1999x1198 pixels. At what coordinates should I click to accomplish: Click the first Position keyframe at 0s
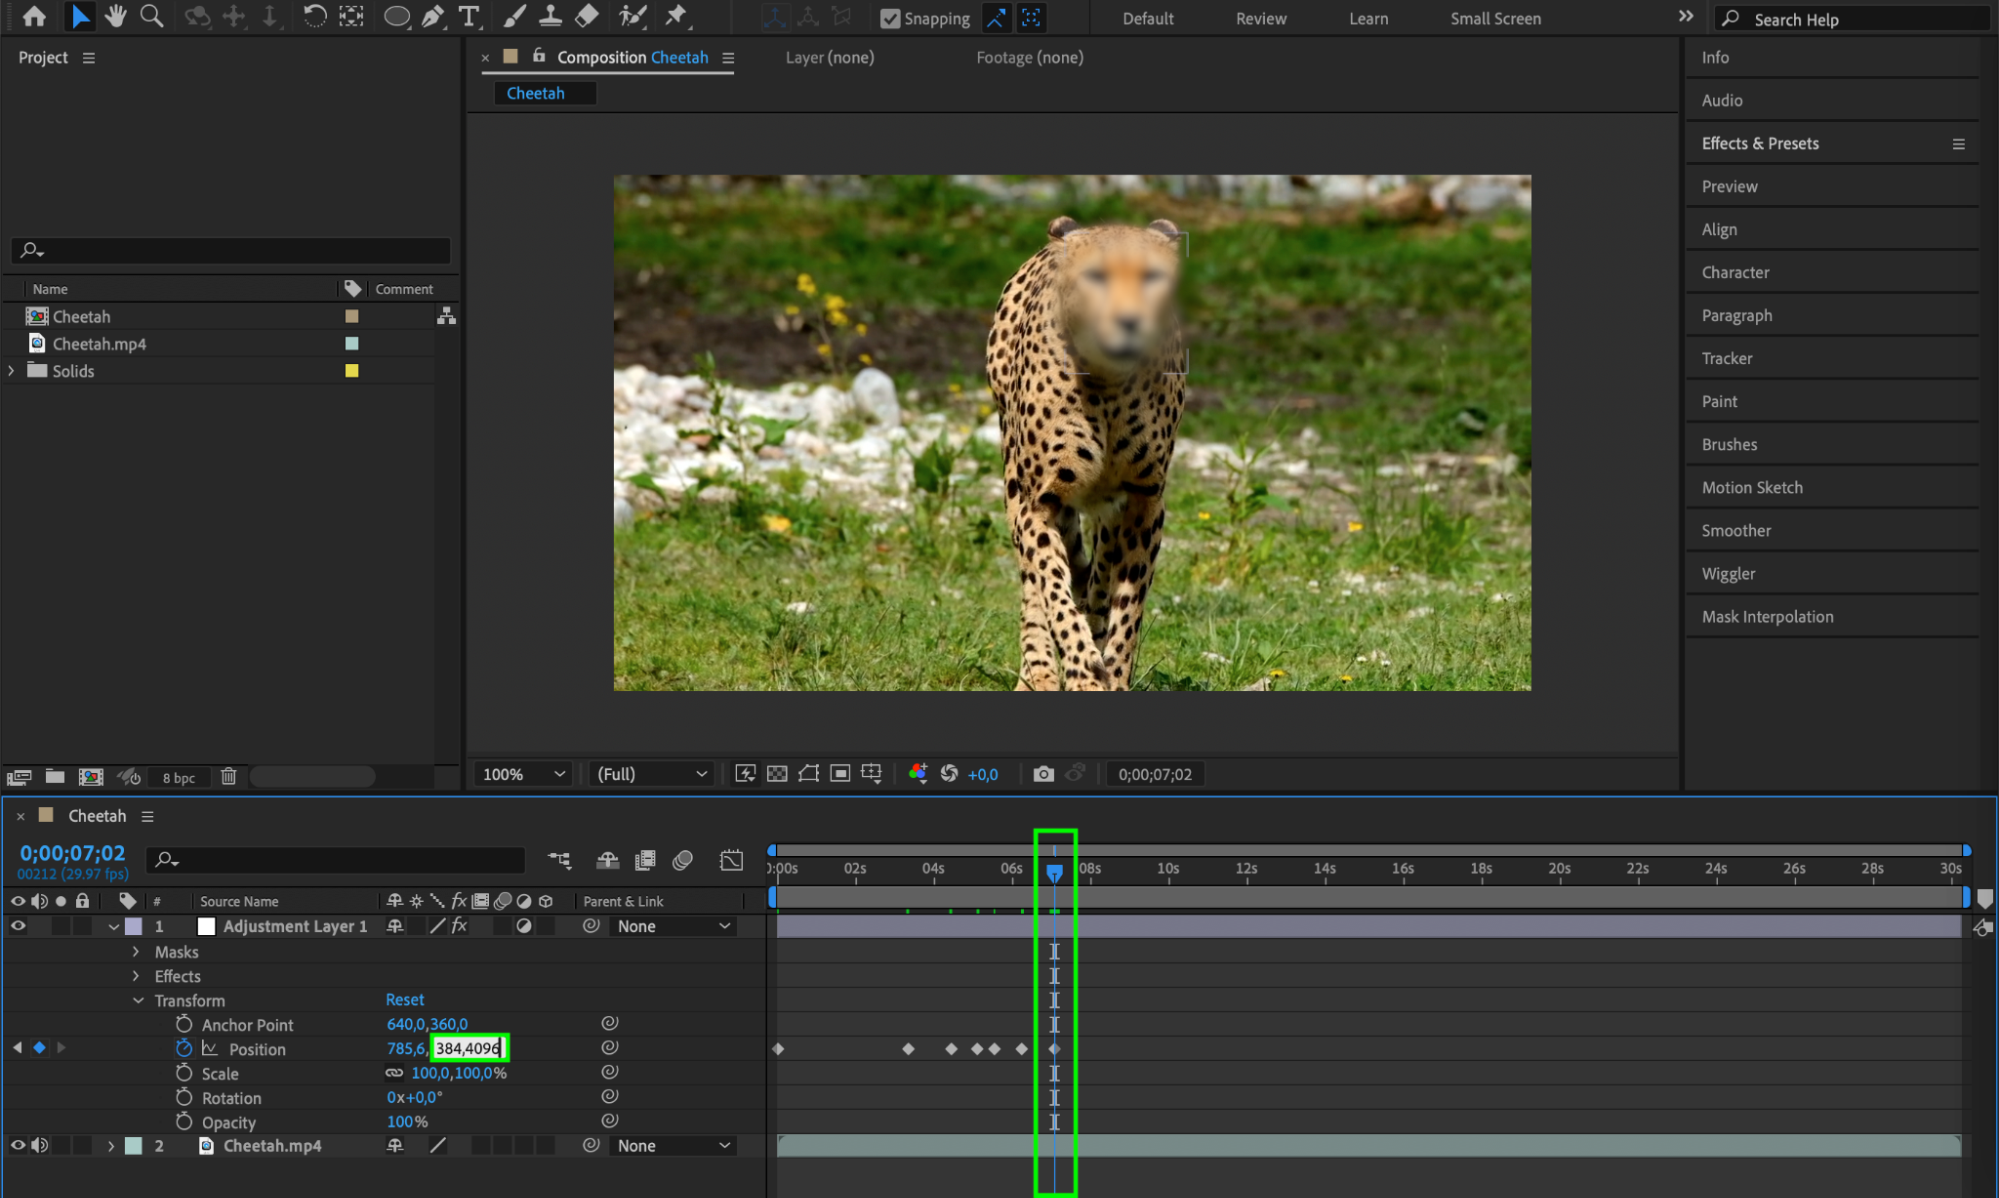click(778, 1049)
